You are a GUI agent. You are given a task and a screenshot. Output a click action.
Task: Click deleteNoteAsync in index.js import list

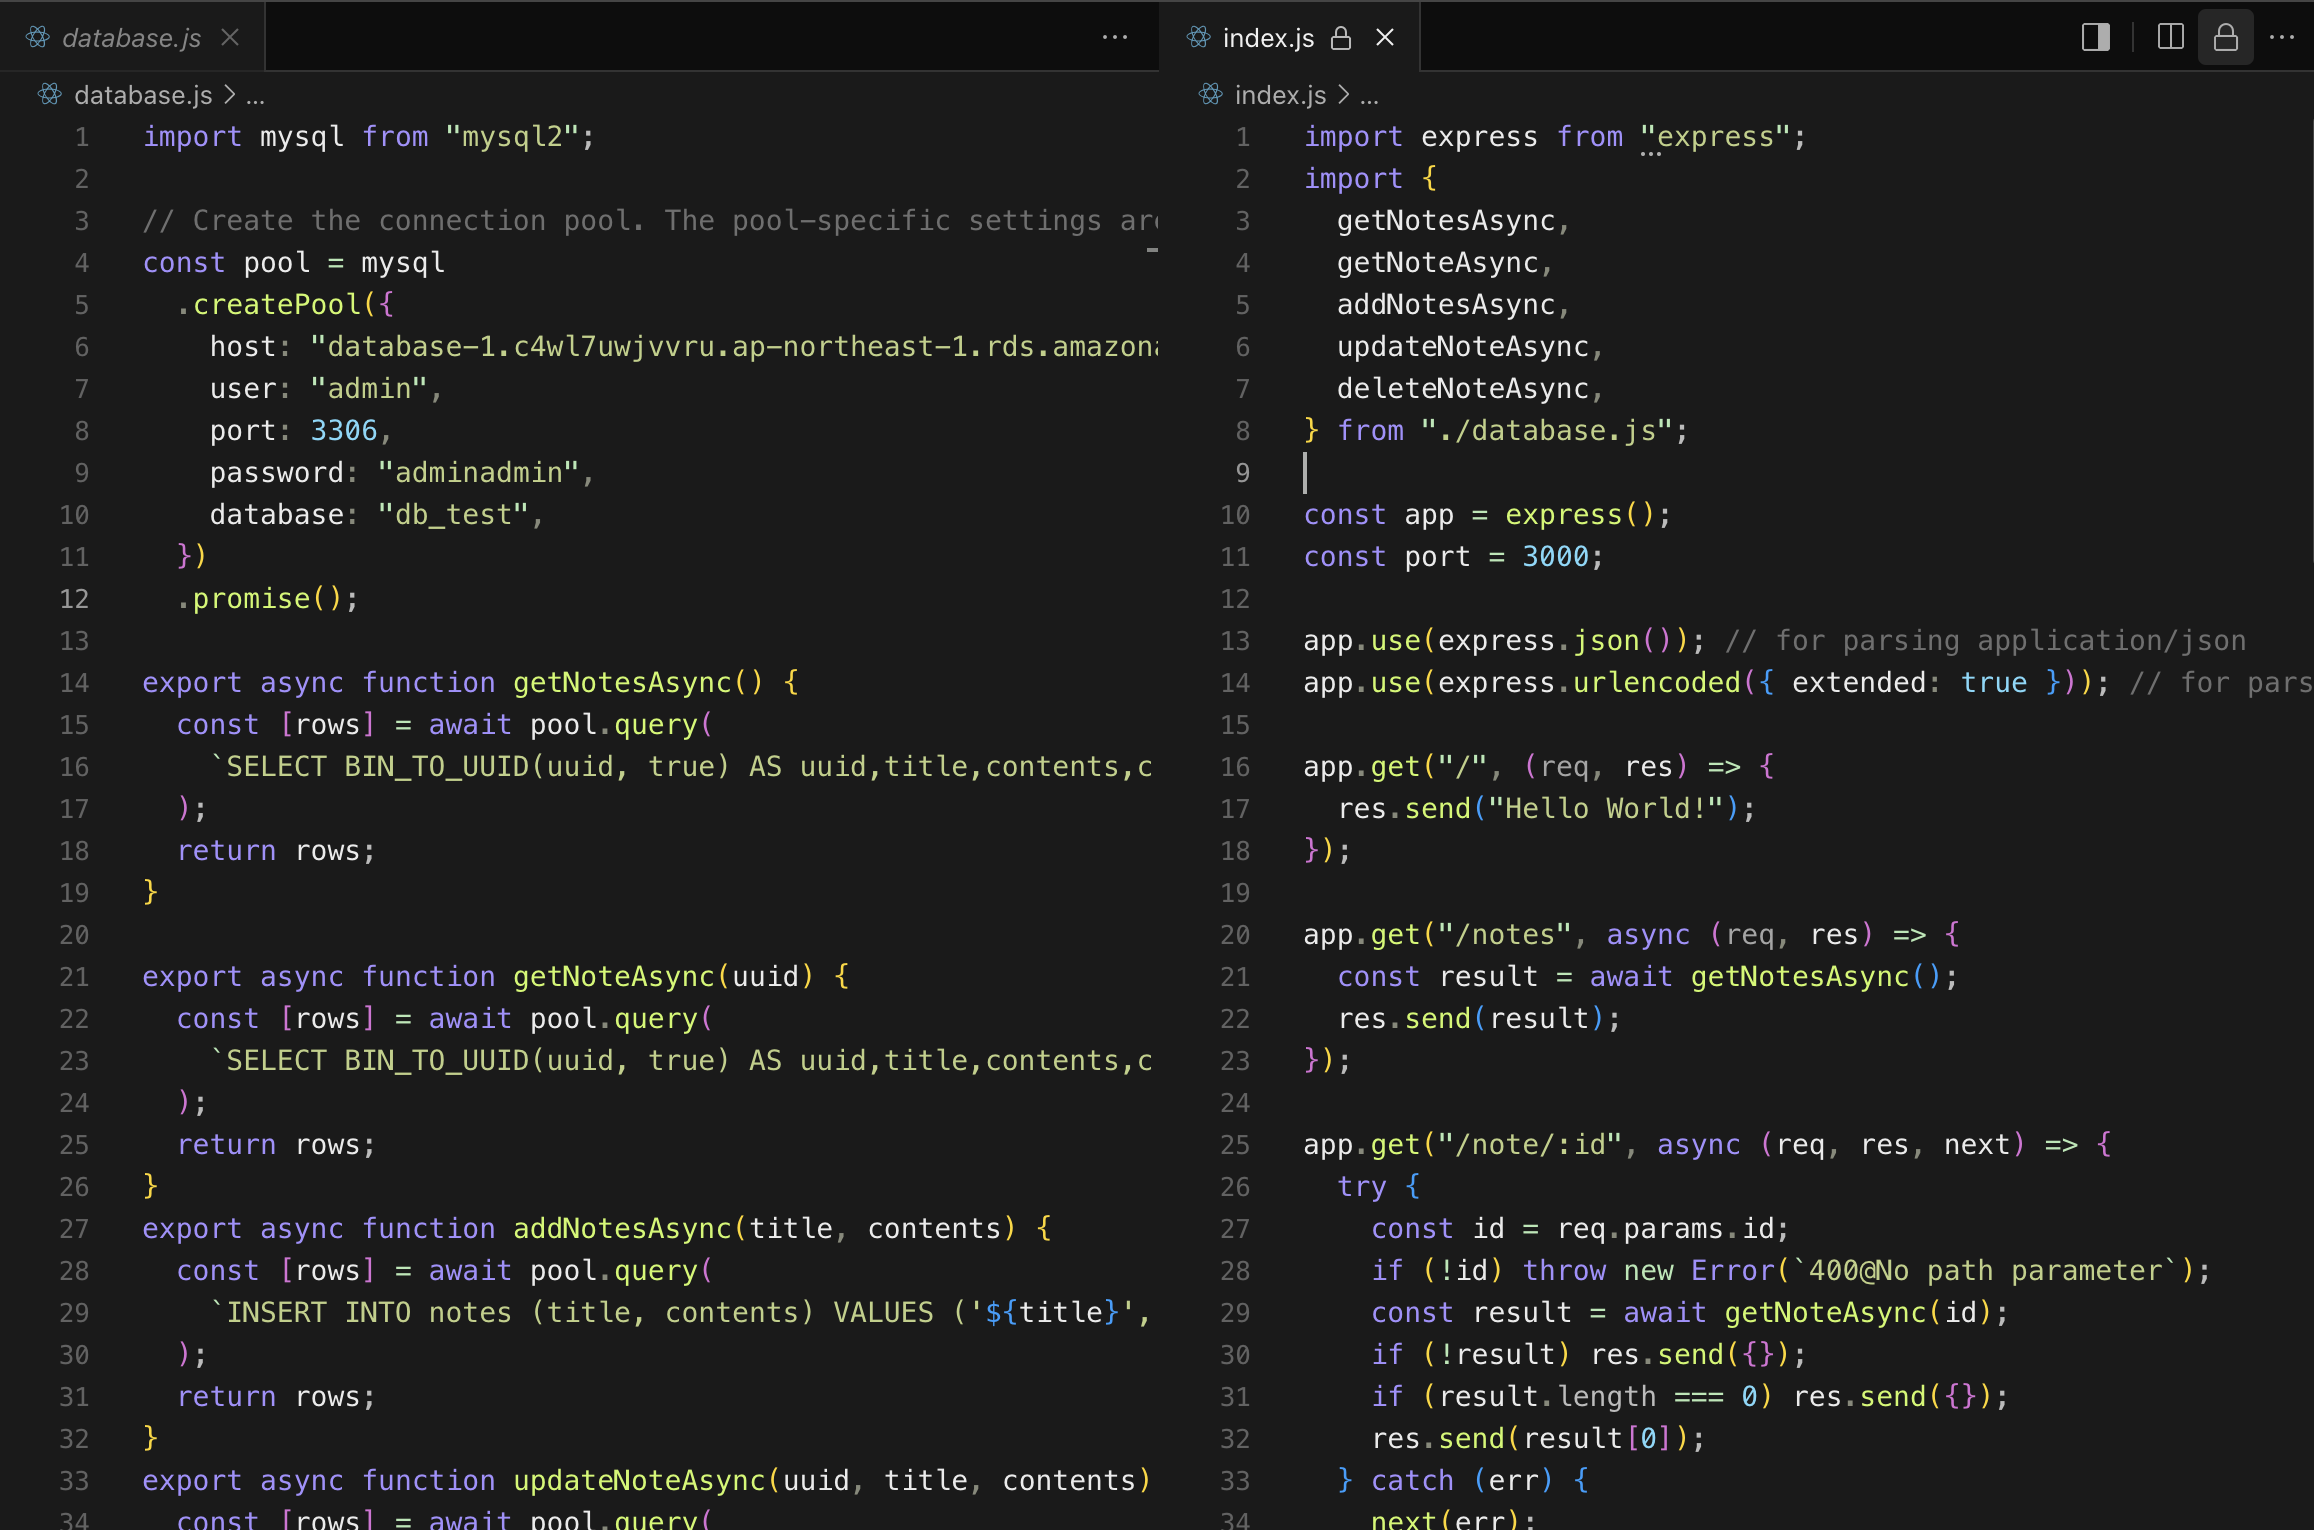[1463, 389]
